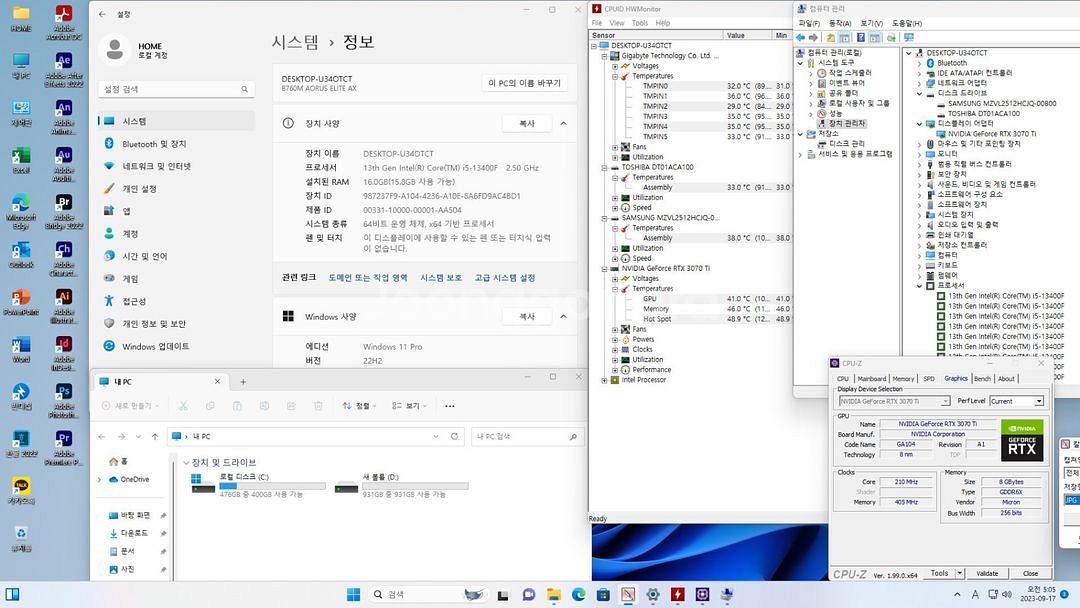
Task: Select 장치 관리자 in Computer Management tree
Action: (847, 123)
